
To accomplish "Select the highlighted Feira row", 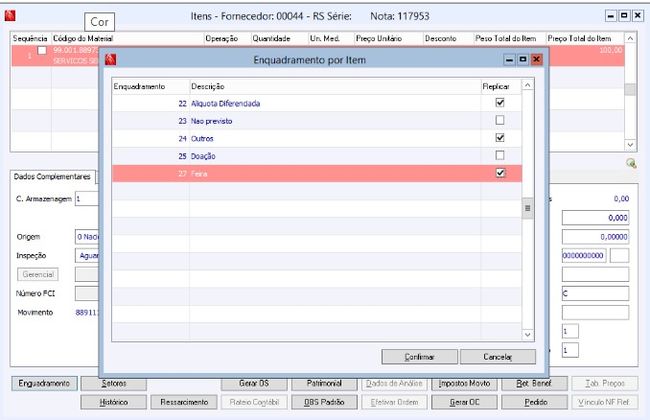I will click(x=317, y=173).
